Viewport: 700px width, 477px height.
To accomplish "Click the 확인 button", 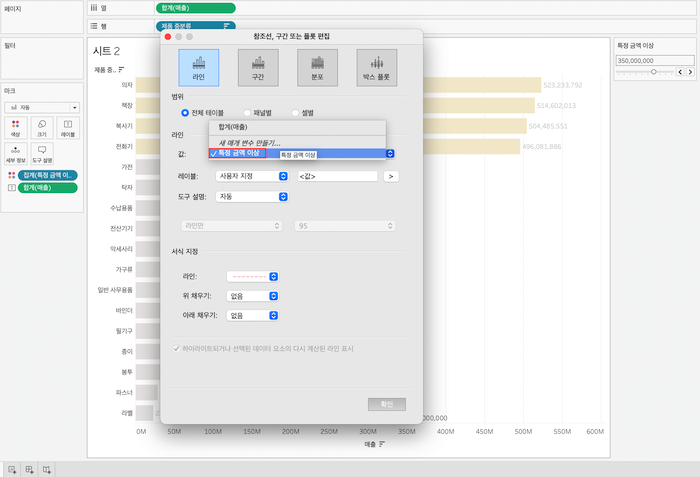I will click(387, 404).
